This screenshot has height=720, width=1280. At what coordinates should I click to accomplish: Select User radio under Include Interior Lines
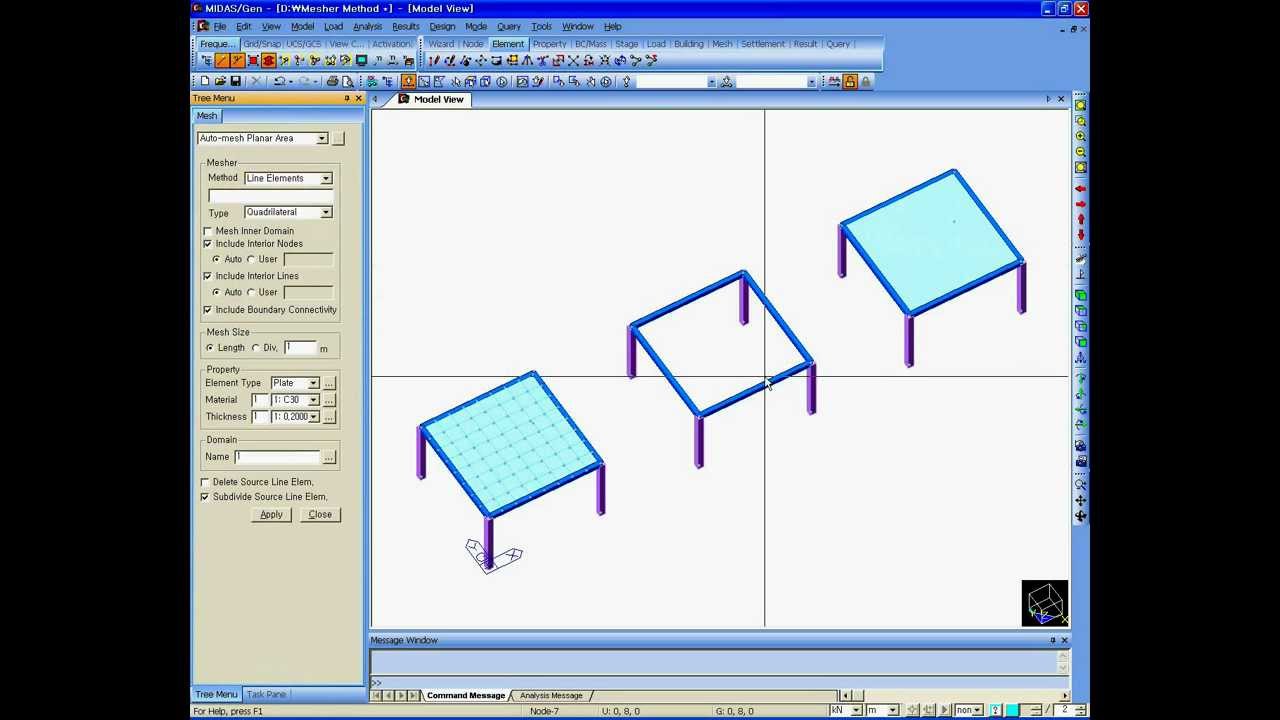click(x=251, y=292)
